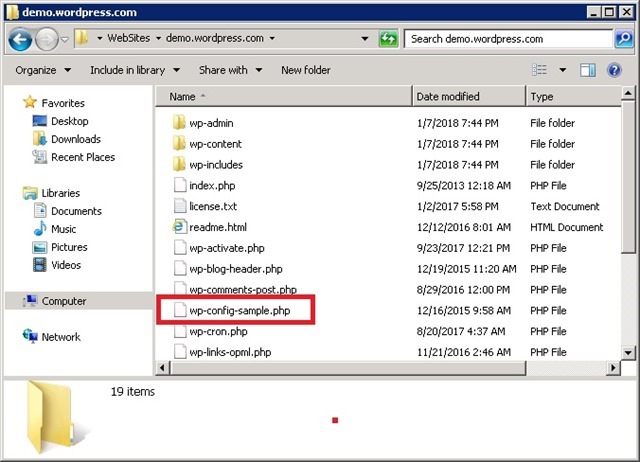Click the date 9/25/2013 12:18 AM
The width and height of the screenshot is (640, 462).
464,186
